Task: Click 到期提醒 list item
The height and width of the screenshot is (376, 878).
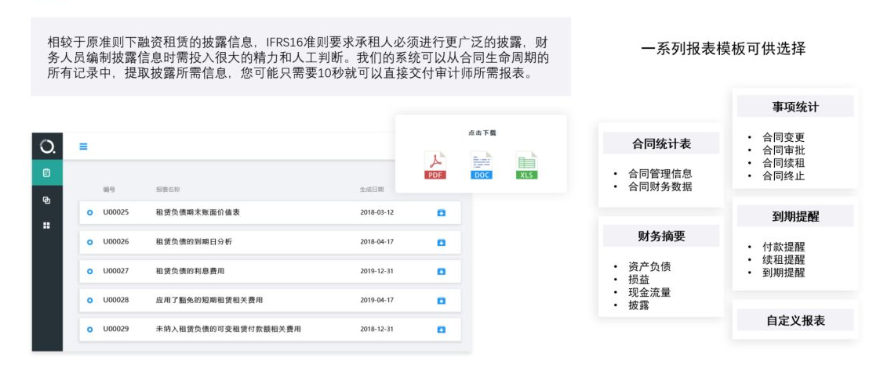Action: 783,272
